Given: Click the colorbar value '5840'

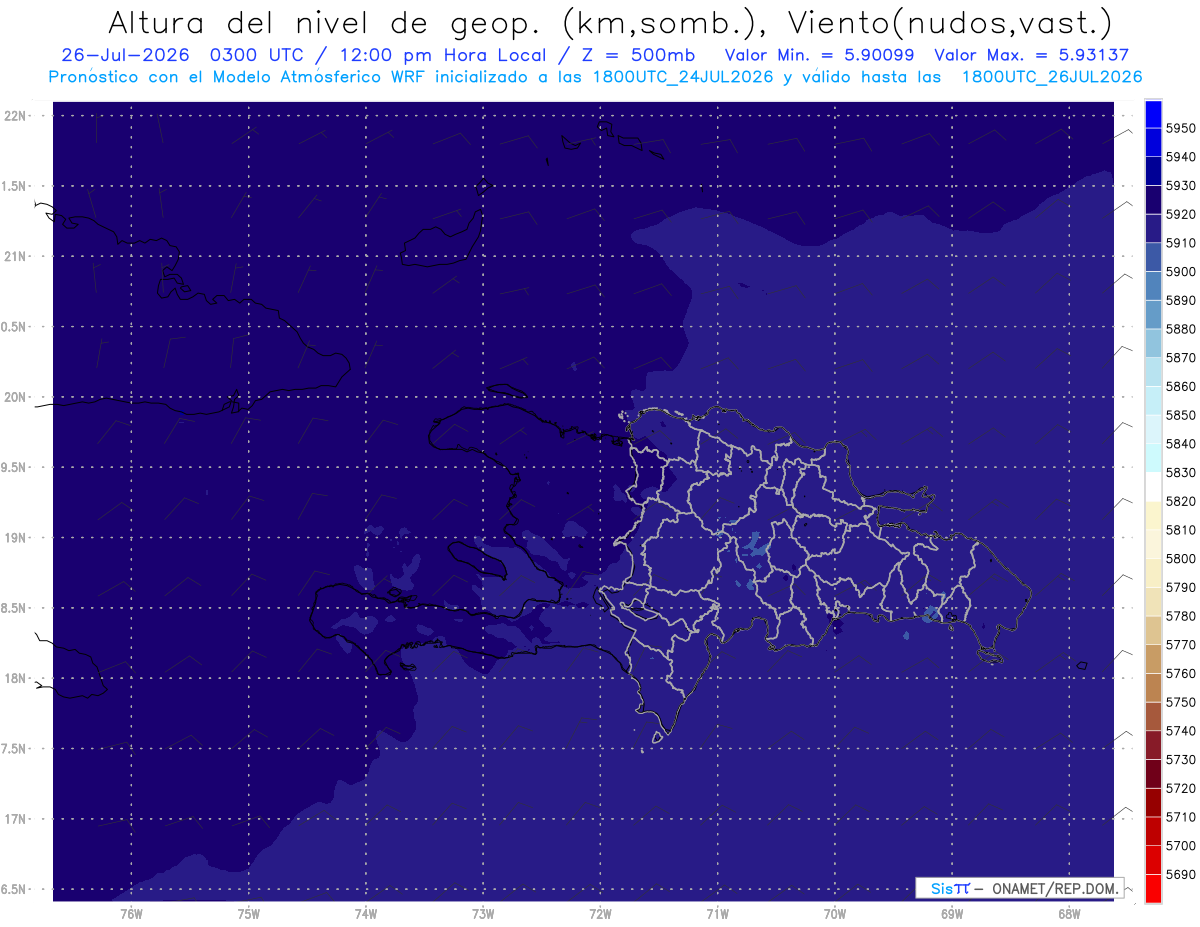Looking at the screenshot, I should 1181,444.
